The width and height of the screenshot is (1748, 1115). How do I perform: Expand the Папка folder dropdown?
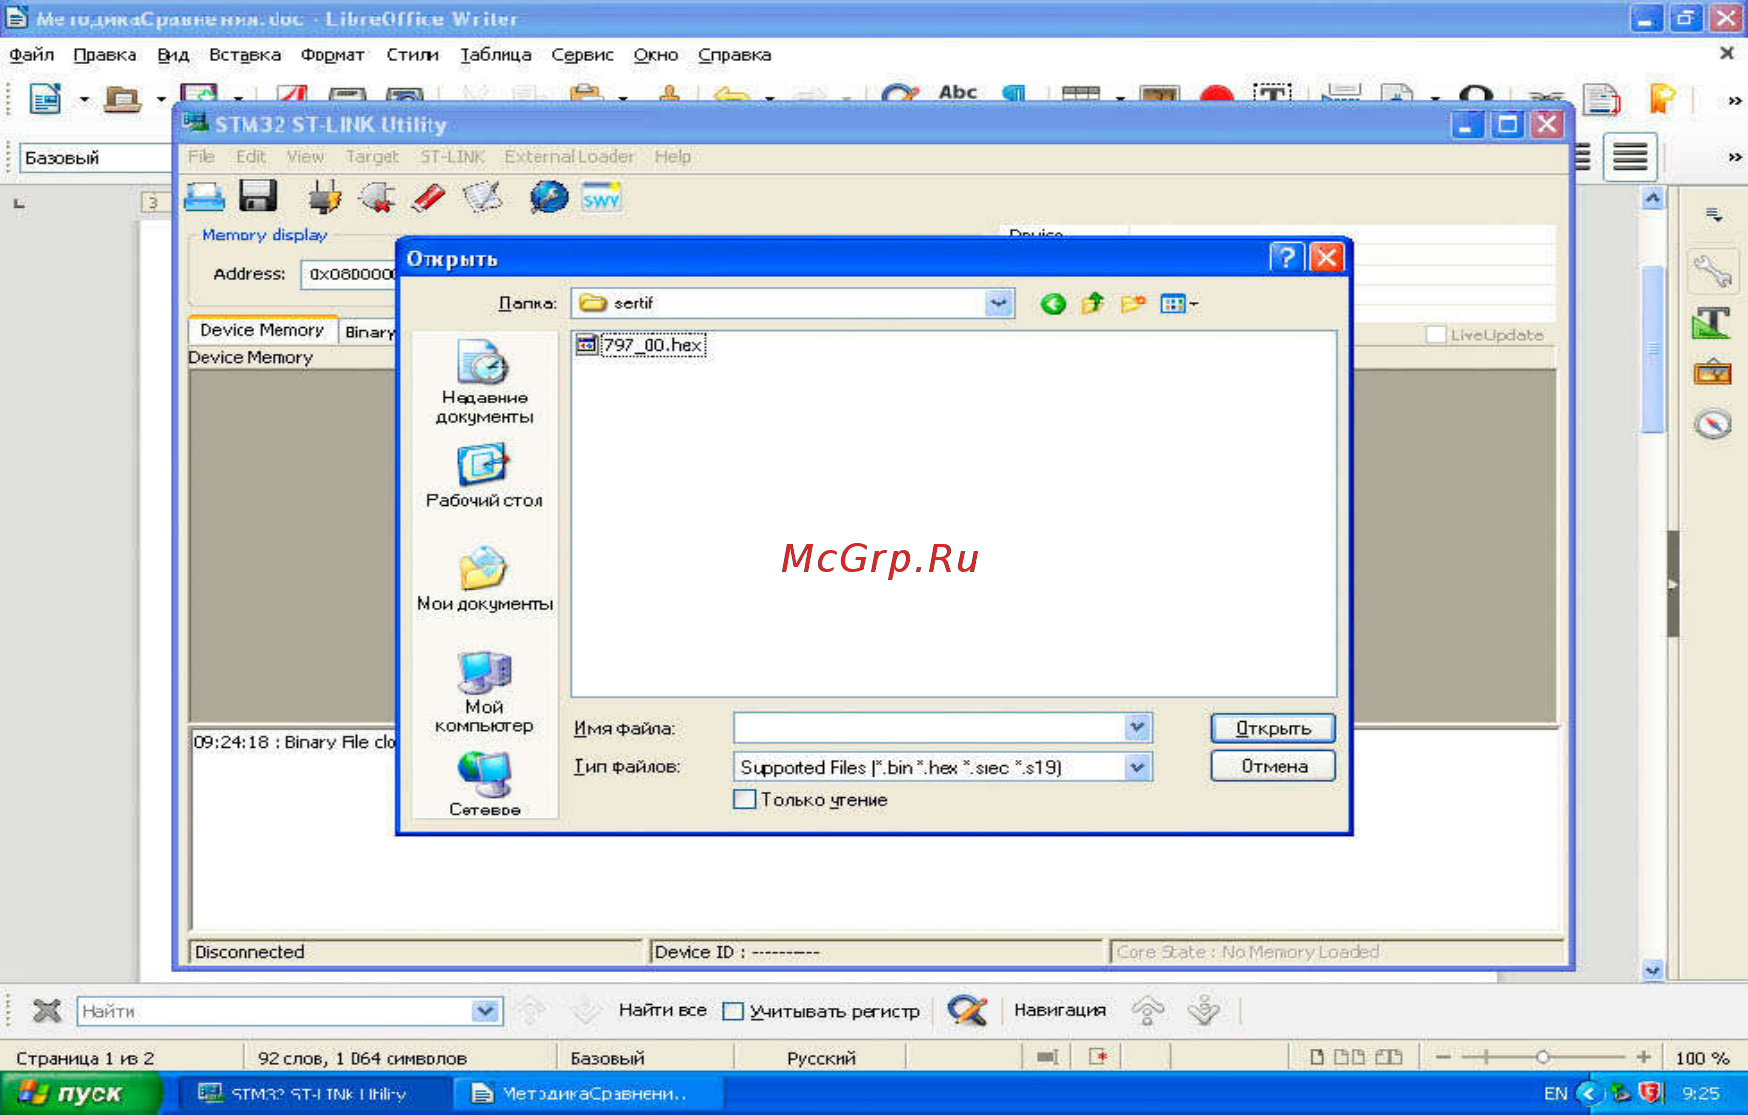tap(998, 303)
